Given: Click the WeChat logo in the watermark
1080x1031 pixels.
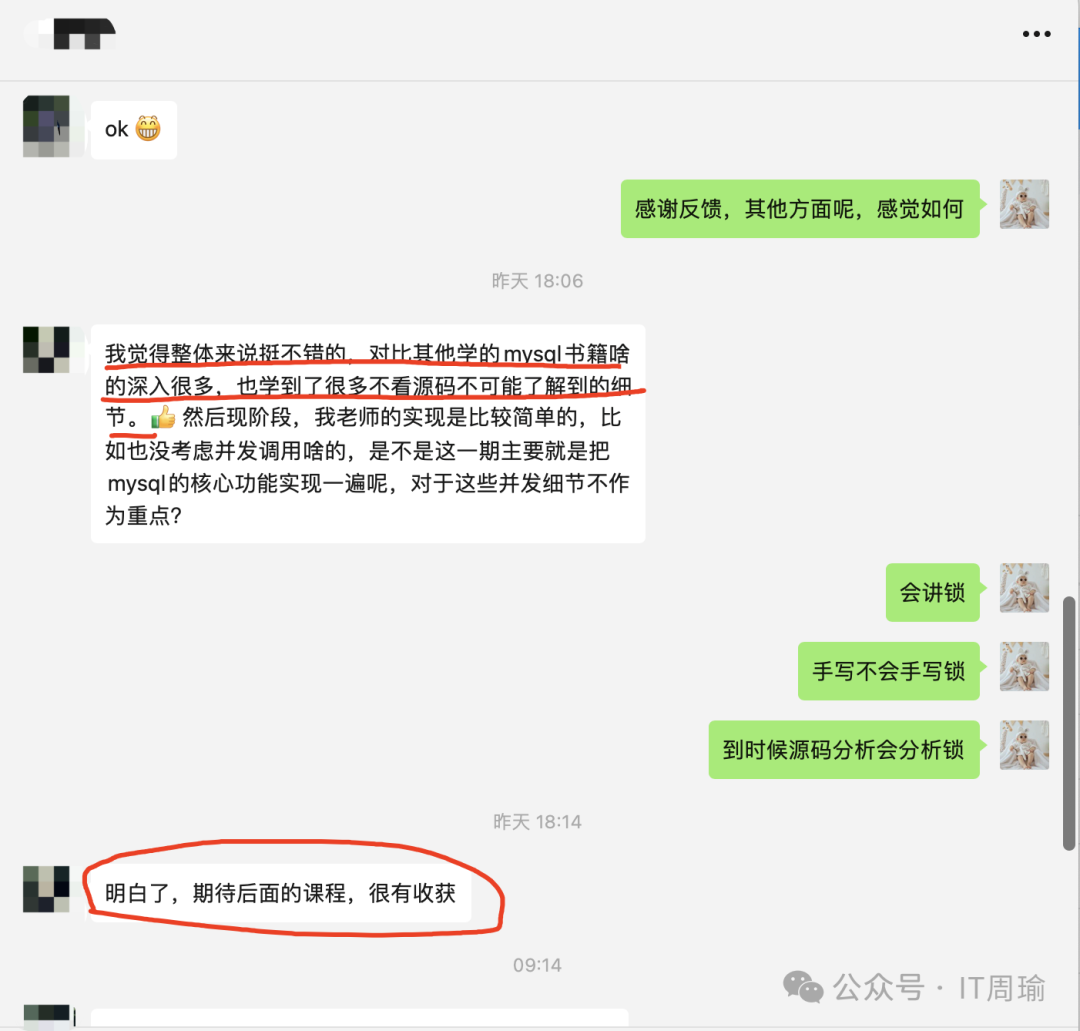Looking at the screenshot, I should 803,986.
